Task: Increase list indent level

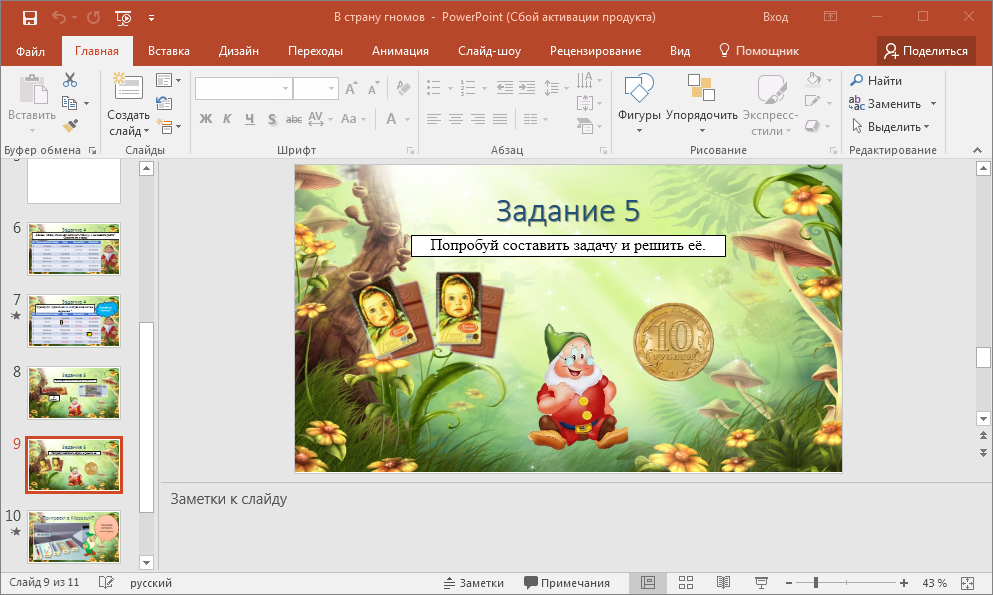Action: 527,87
